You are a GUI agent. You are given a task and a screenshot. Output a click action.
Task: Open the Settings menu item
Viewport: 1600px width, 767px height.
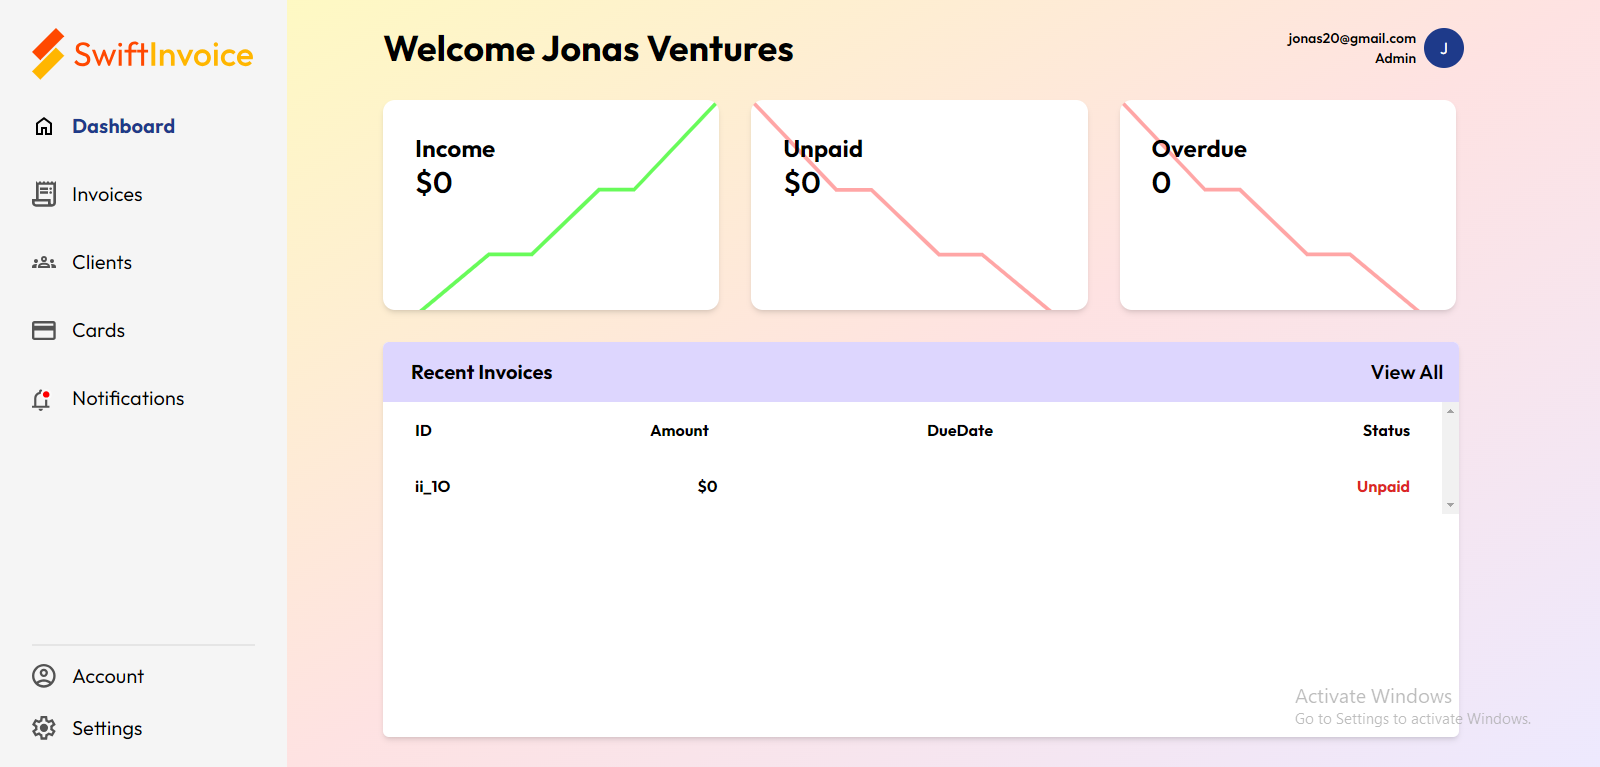[107, 729]
